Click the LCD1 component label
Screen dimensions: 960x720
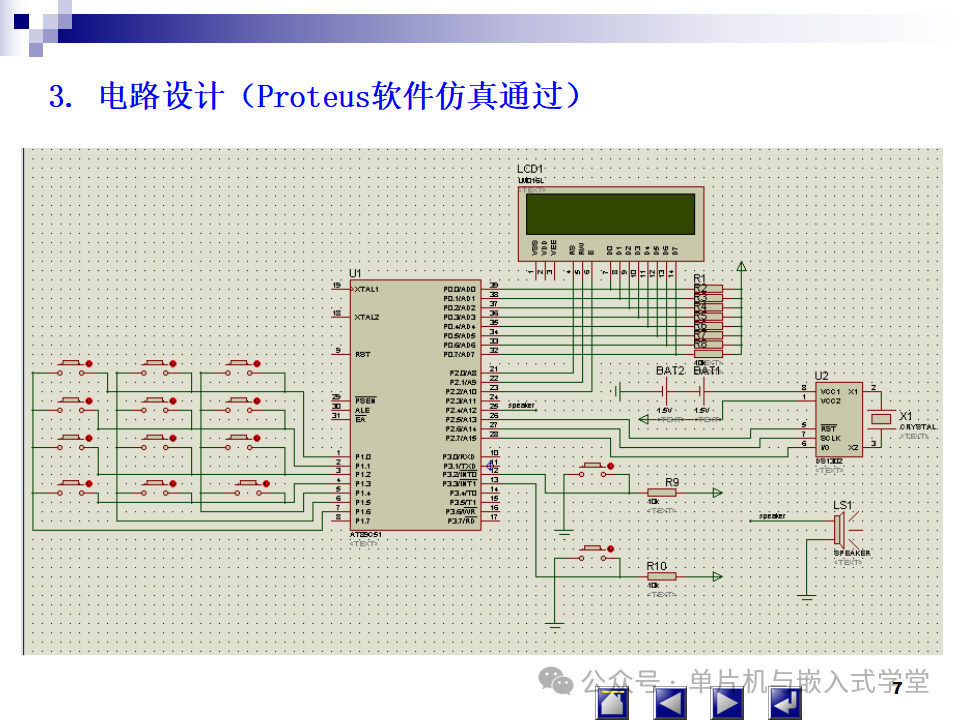click(530, 169)
